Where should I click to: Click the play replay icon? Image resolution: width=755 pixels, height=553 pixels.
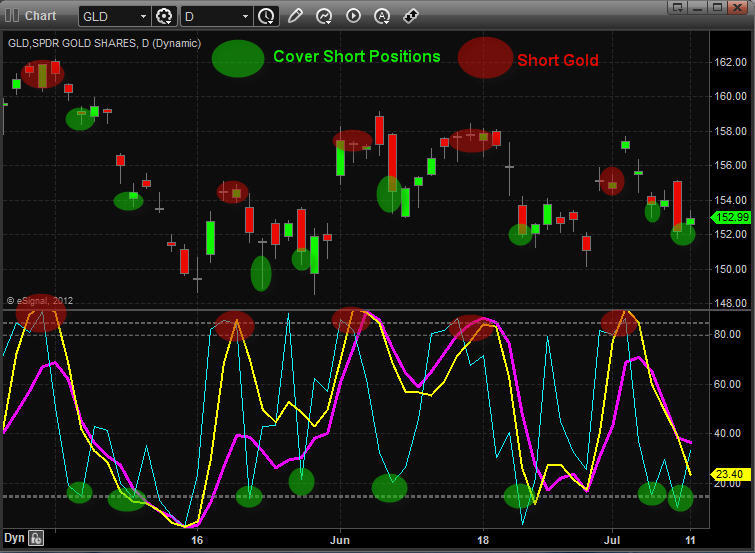[x=353, y=16]
